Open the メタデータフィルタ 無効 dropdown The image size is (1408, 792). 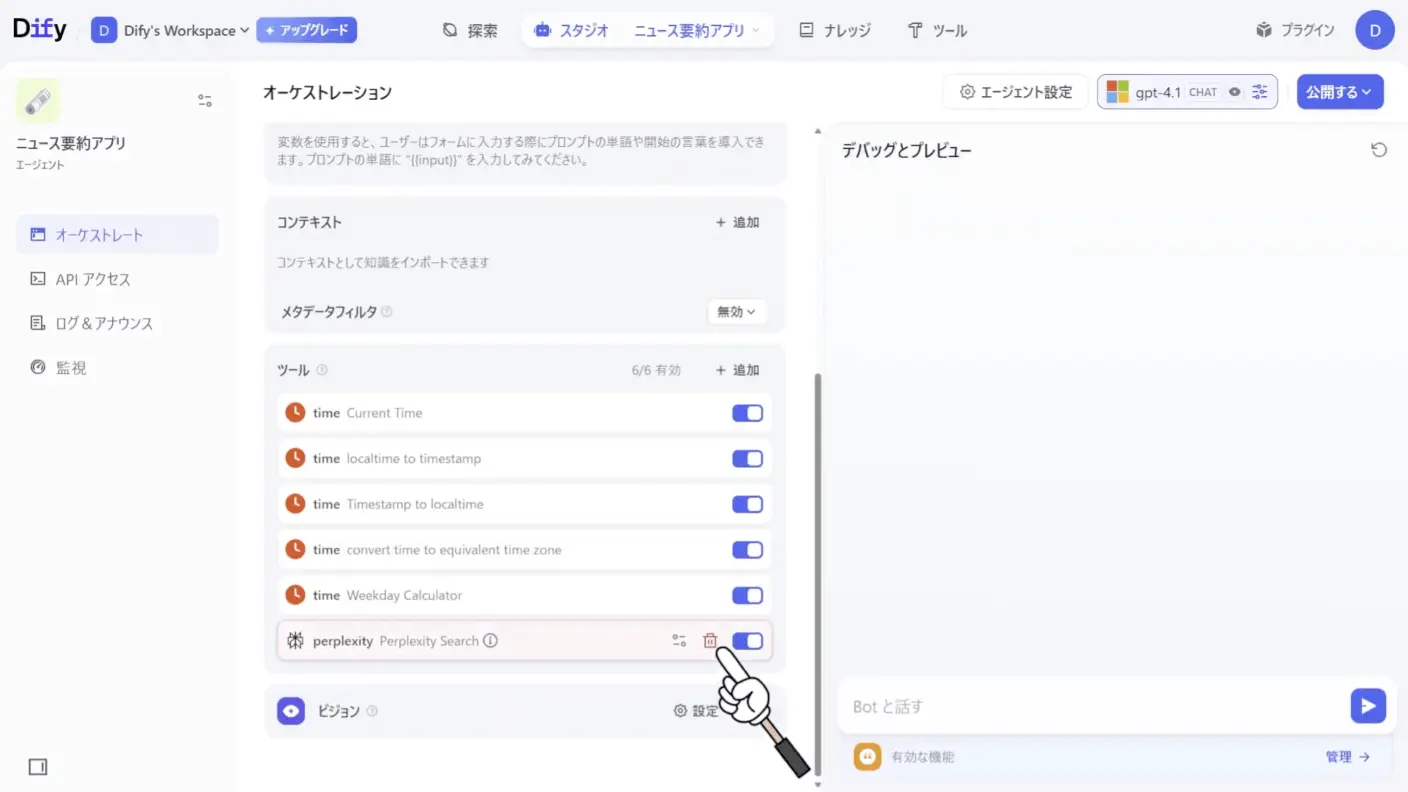tap(736, 311)
